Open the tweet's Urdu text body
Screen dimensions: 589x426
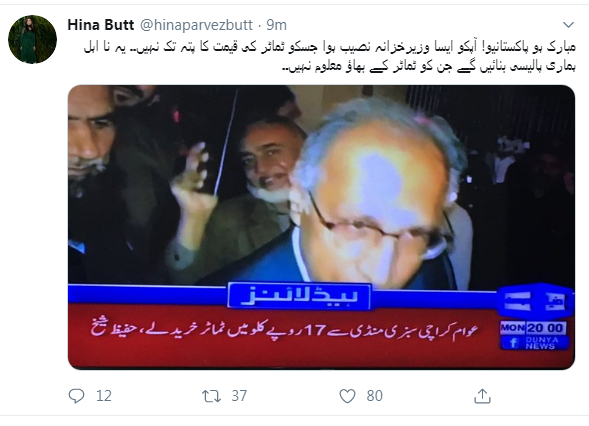click(329, 57)
